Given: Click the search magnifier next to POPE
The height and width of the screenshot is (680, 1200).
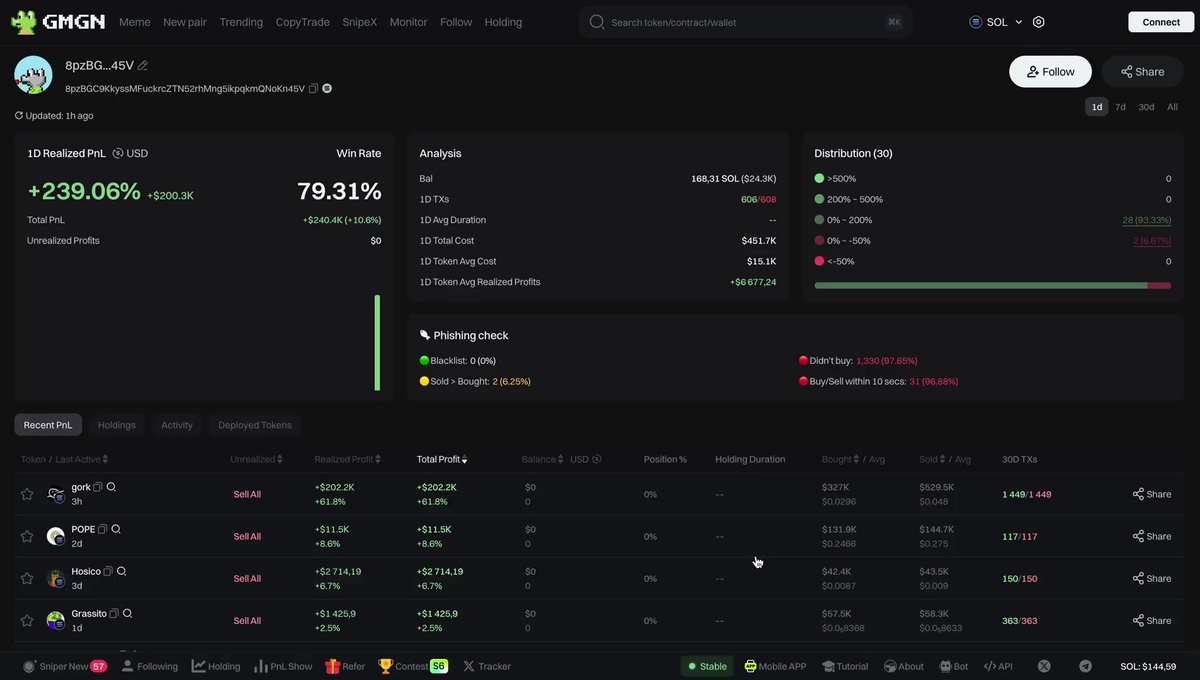Looking at the screenshot, I should [116, 529].
